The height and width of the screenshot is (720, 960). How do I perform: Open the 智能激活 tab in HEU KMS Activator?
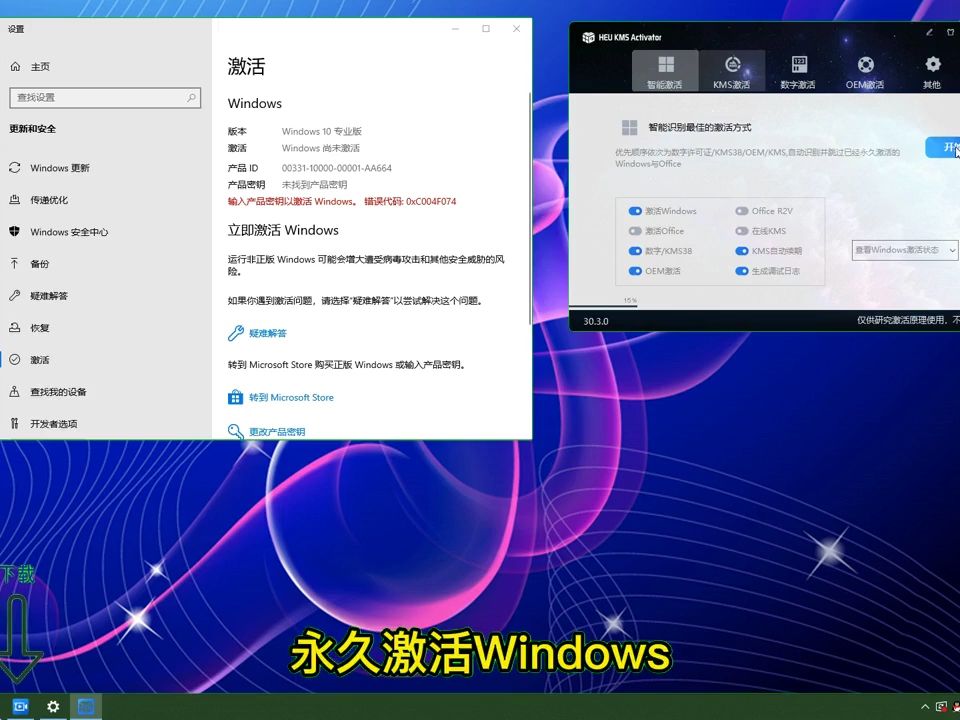click(665, 71)
